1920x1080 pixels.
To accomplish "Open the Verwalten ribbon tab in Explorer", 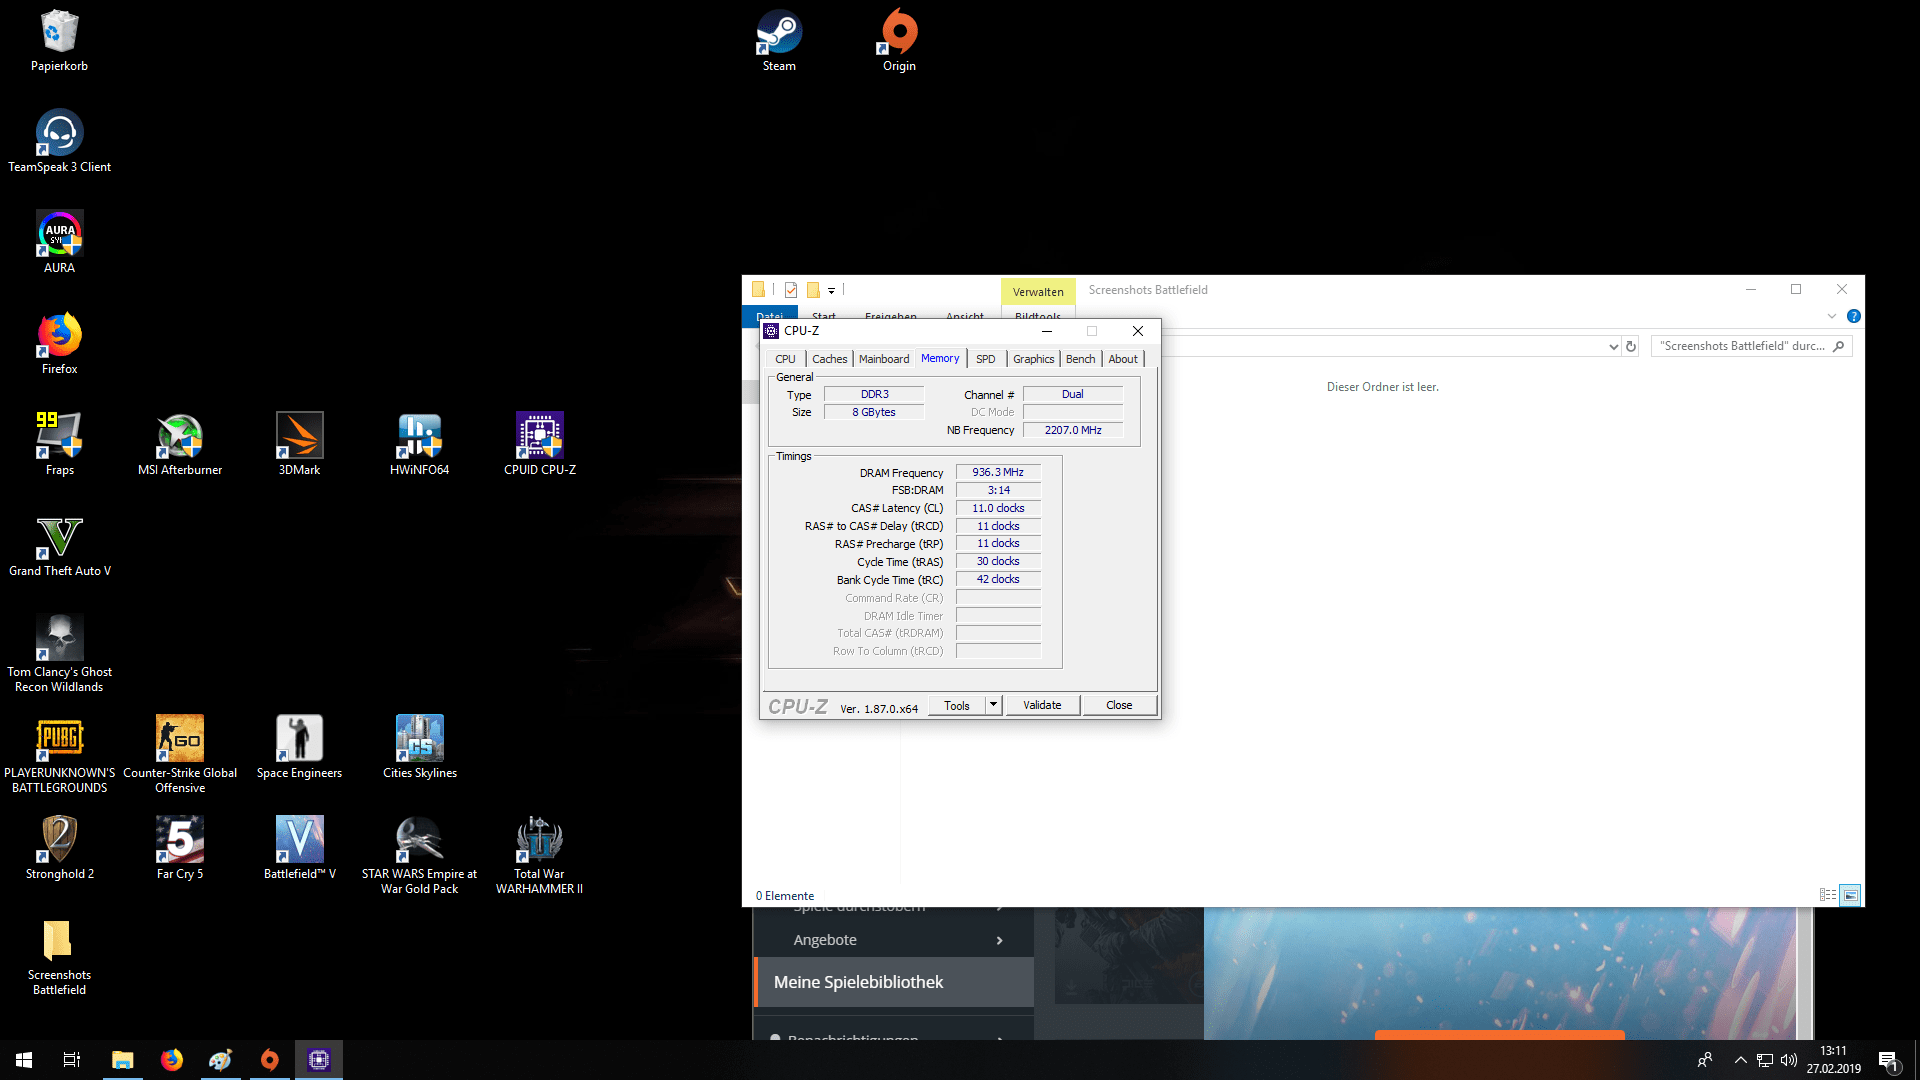I will click(1038, 292).
